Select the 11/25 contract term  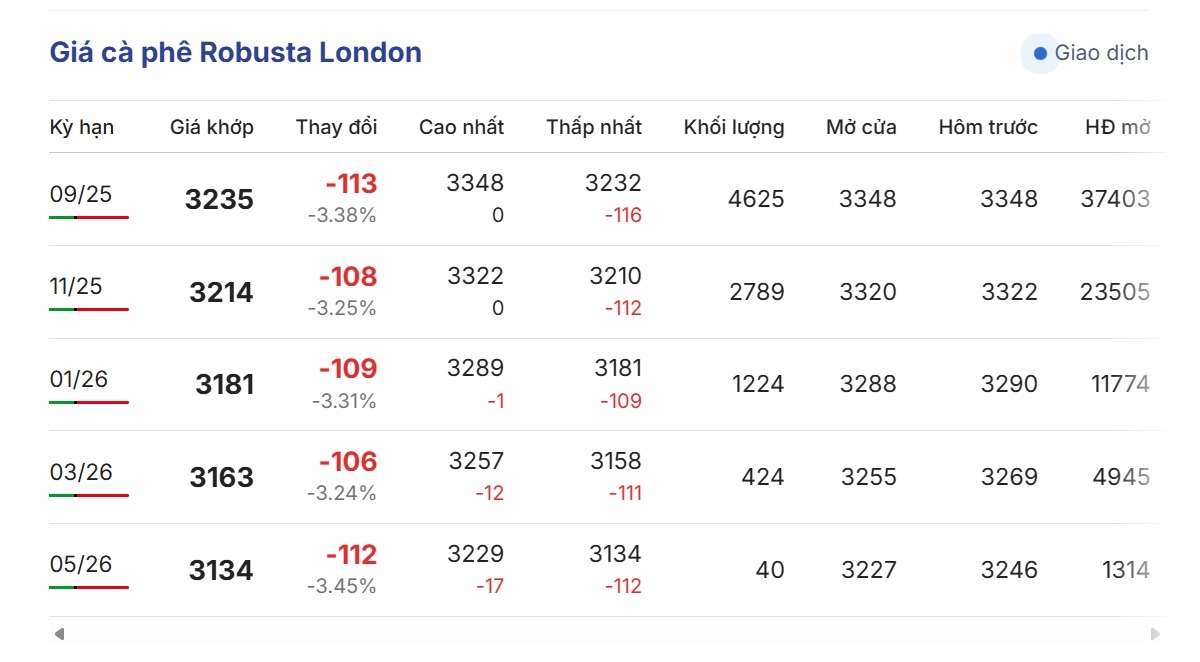[x=76, y=286]
